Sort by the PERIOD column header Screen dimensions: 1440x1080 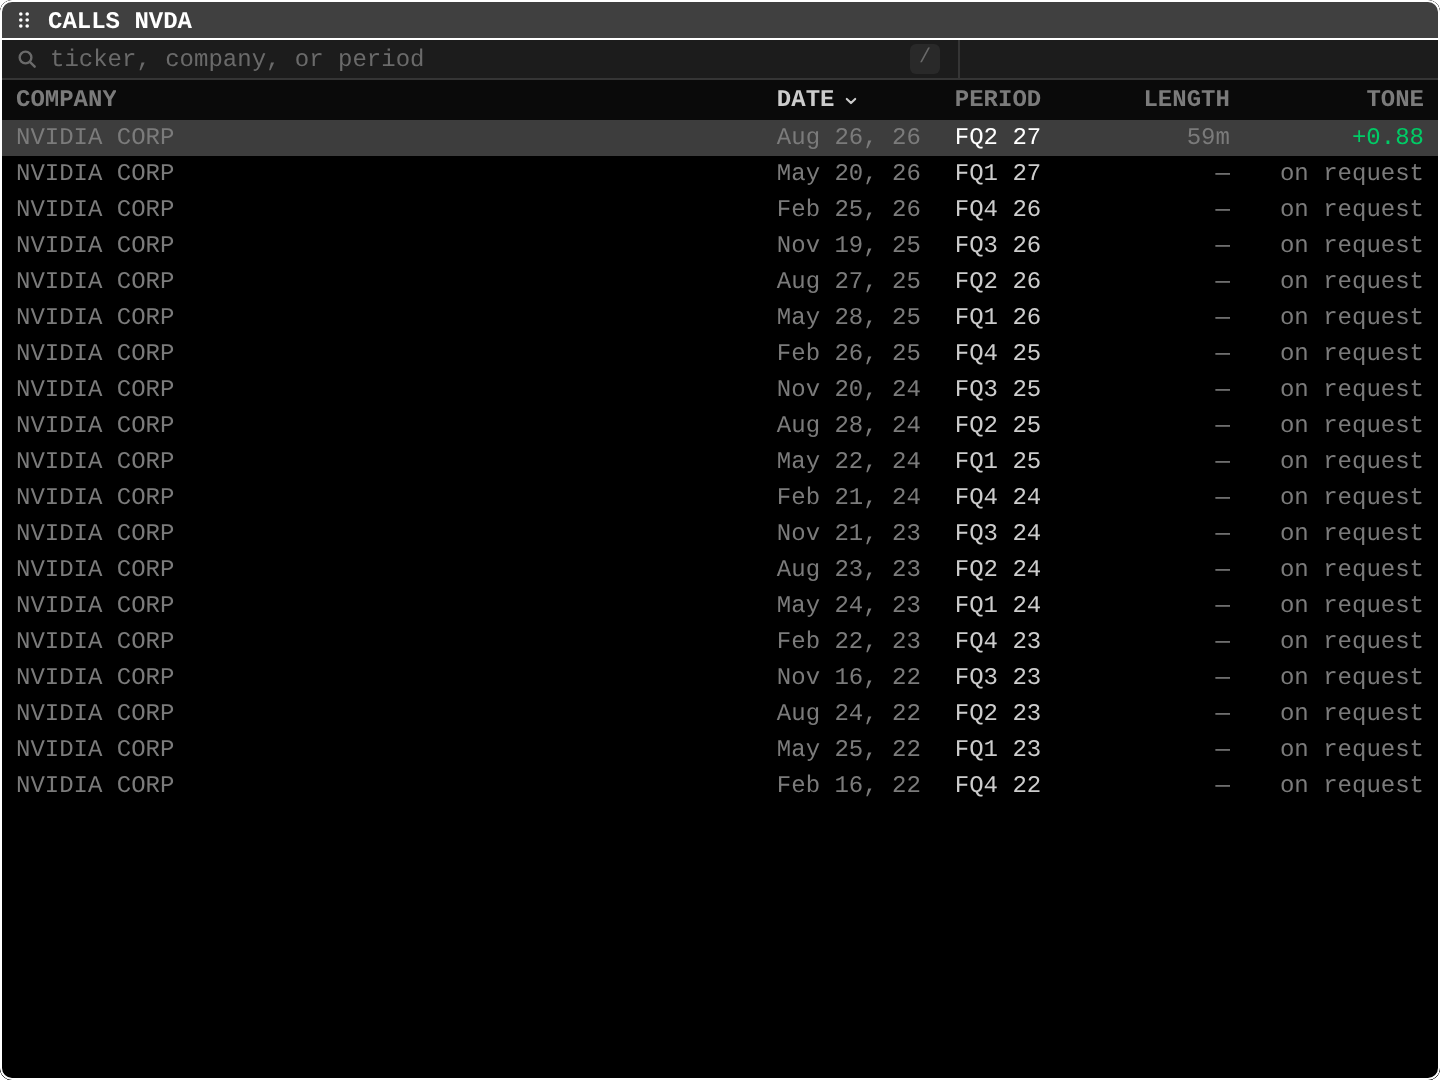tap(997, 99)
